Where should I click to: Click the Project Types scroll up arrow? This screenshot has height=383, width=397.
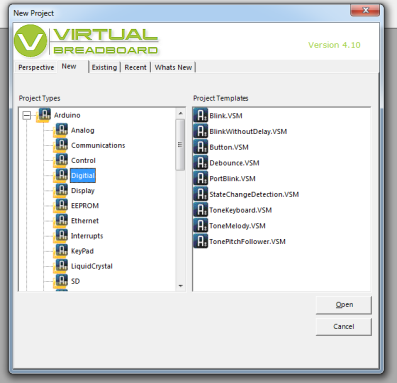[x=180, y=113]
